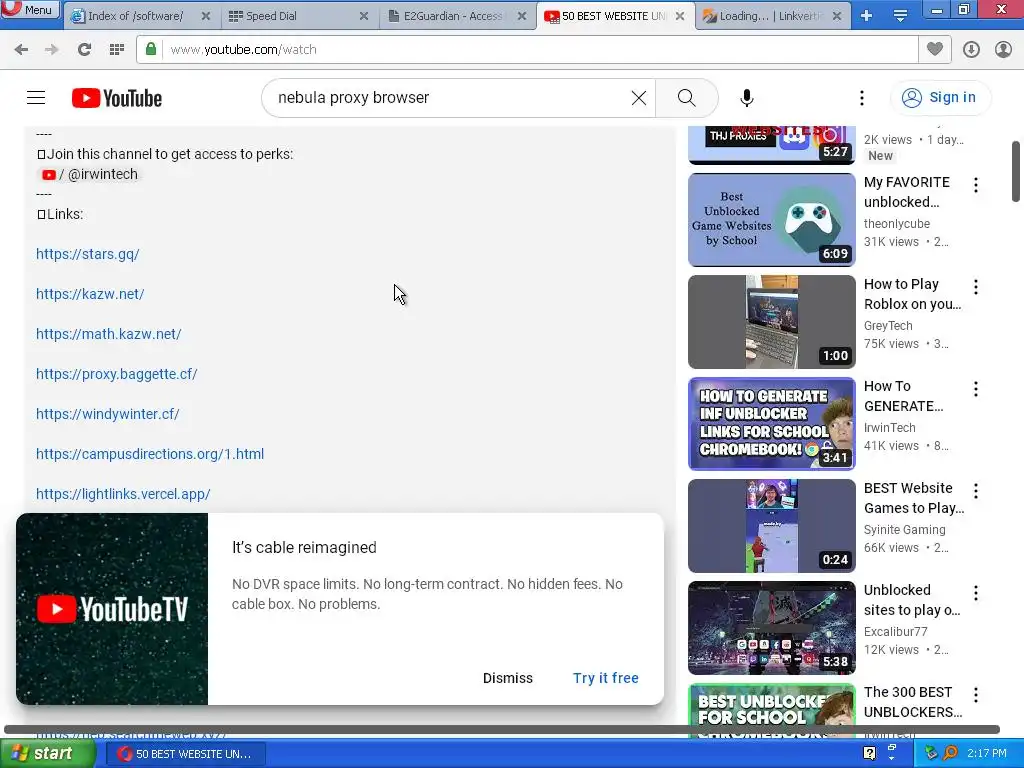Open the Windows start button
This screenshot has height=768, width=1024.
coord(47,754)
